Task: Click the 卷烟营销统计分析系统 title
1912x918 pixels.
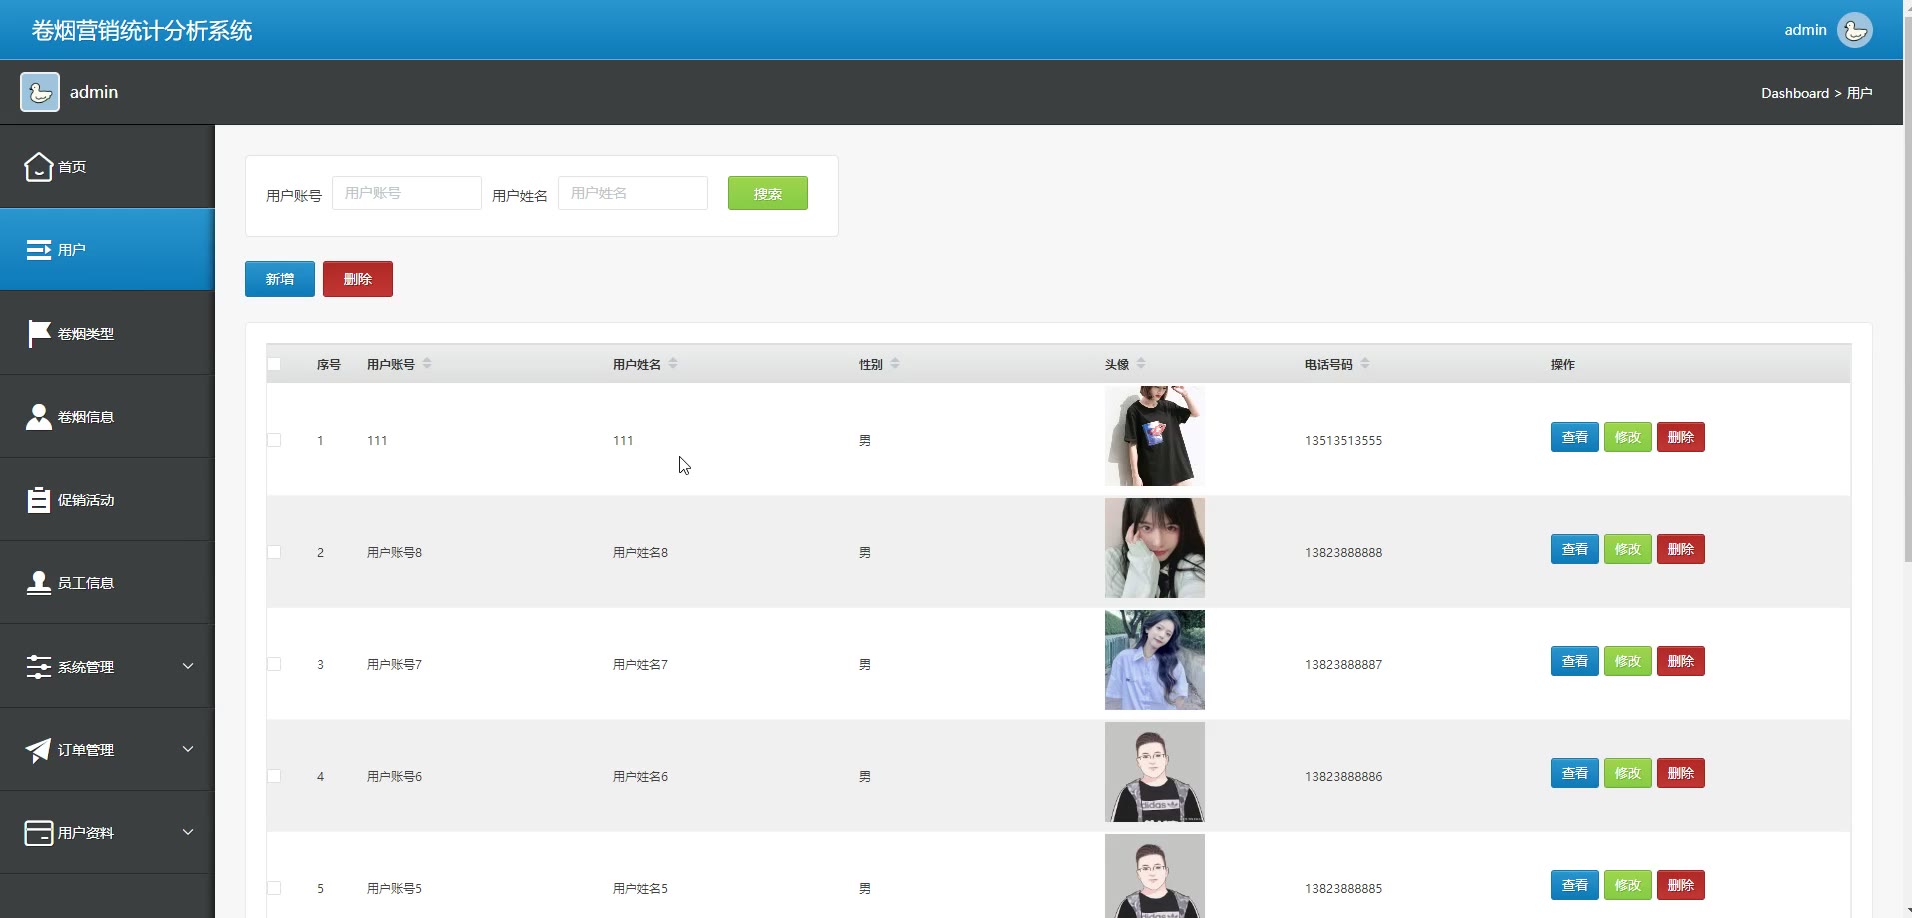Action: tap(142, 31)
